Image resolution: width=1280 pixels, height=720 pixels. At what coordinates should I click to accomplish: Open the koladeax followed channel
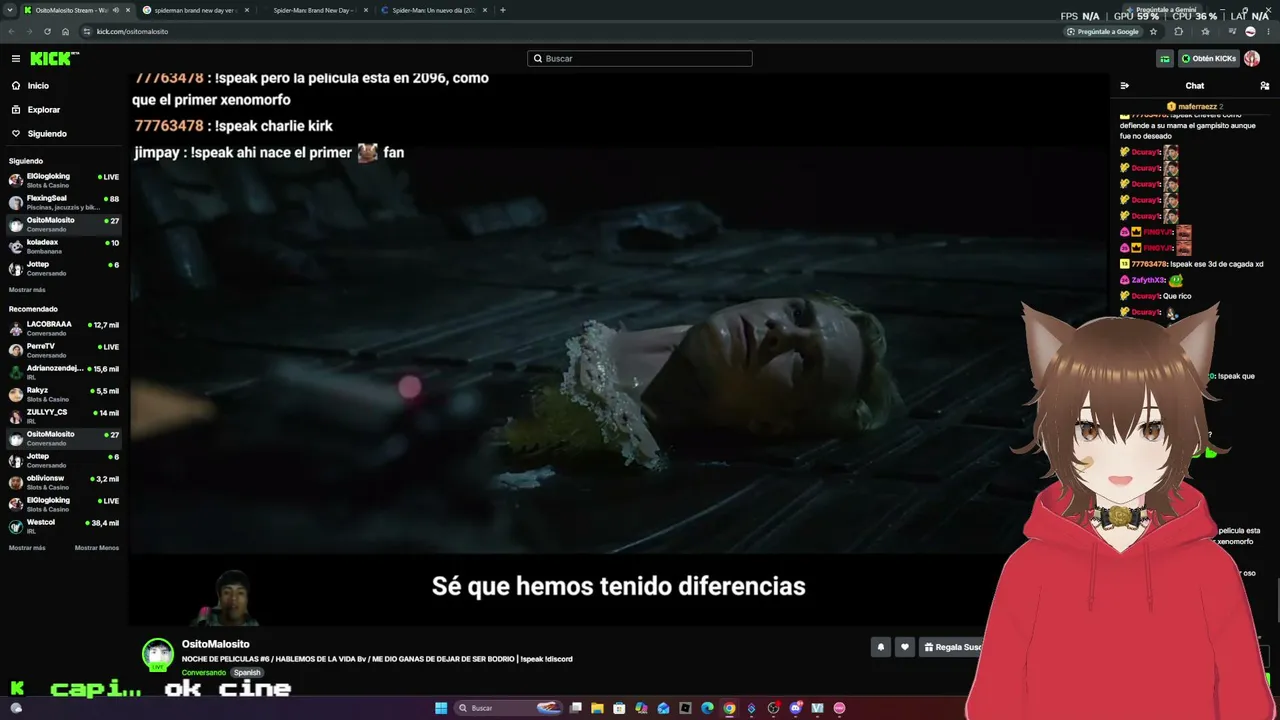(64, 246)
